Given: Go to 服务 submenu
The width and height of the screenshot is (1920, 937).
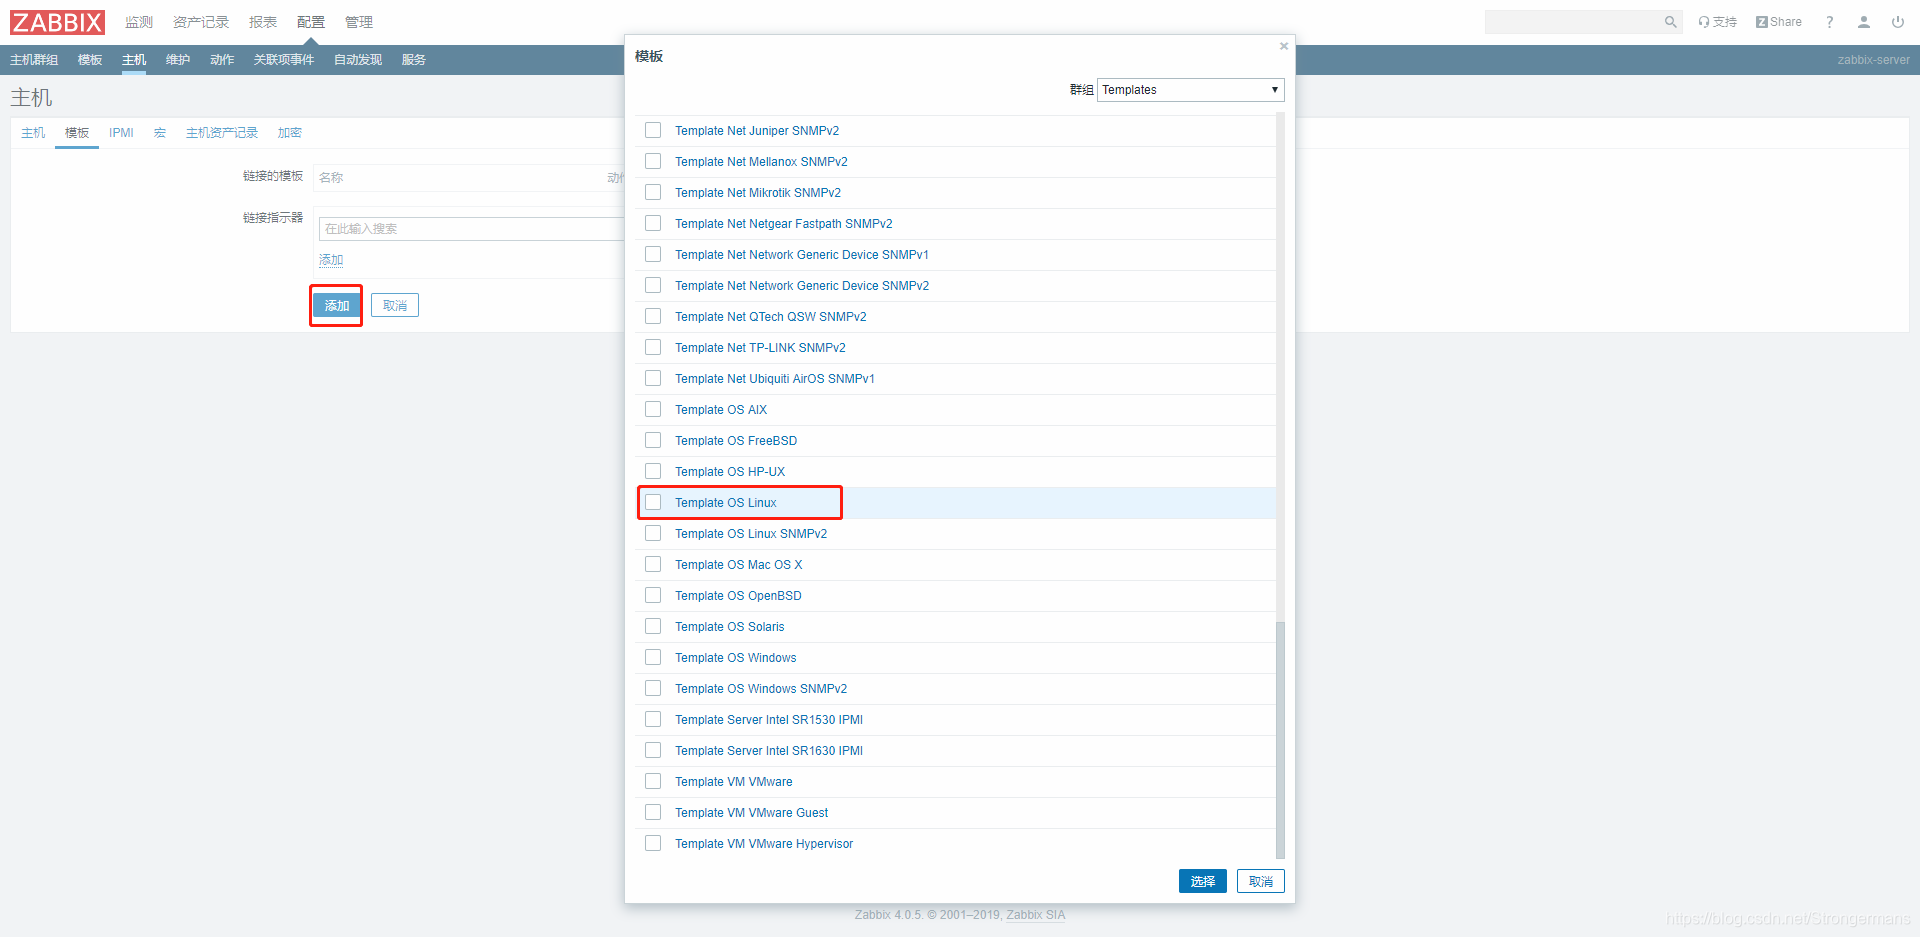Looking at the screenshot, I should 414,60.
